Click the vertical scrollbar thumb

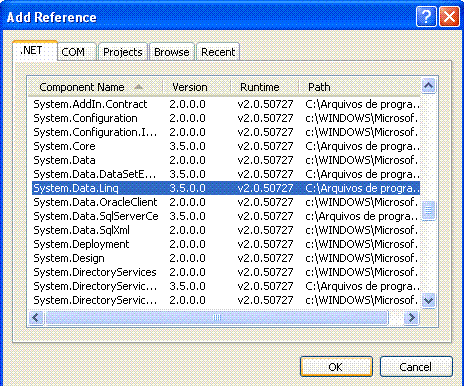pos(428,211)
